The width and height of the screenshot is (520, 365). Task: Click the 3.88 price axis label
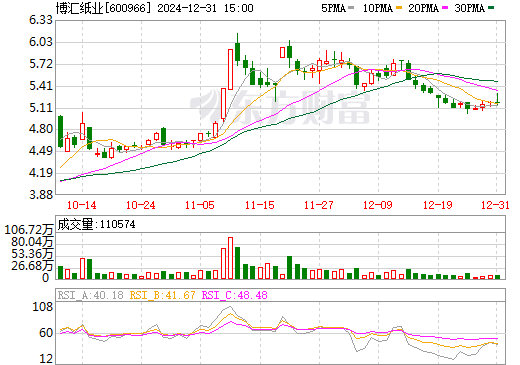[x=41, y=194]
